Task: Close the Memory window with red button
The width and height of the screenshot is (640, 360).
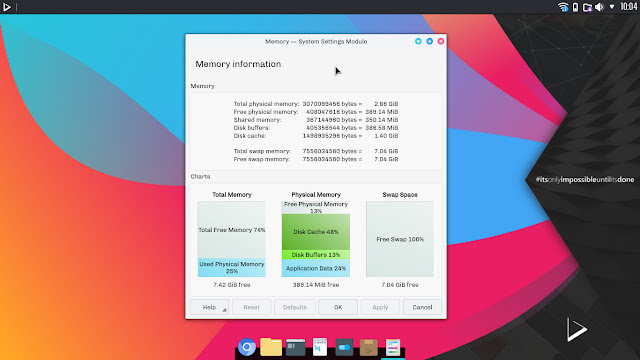Action: tap(441, 41)
